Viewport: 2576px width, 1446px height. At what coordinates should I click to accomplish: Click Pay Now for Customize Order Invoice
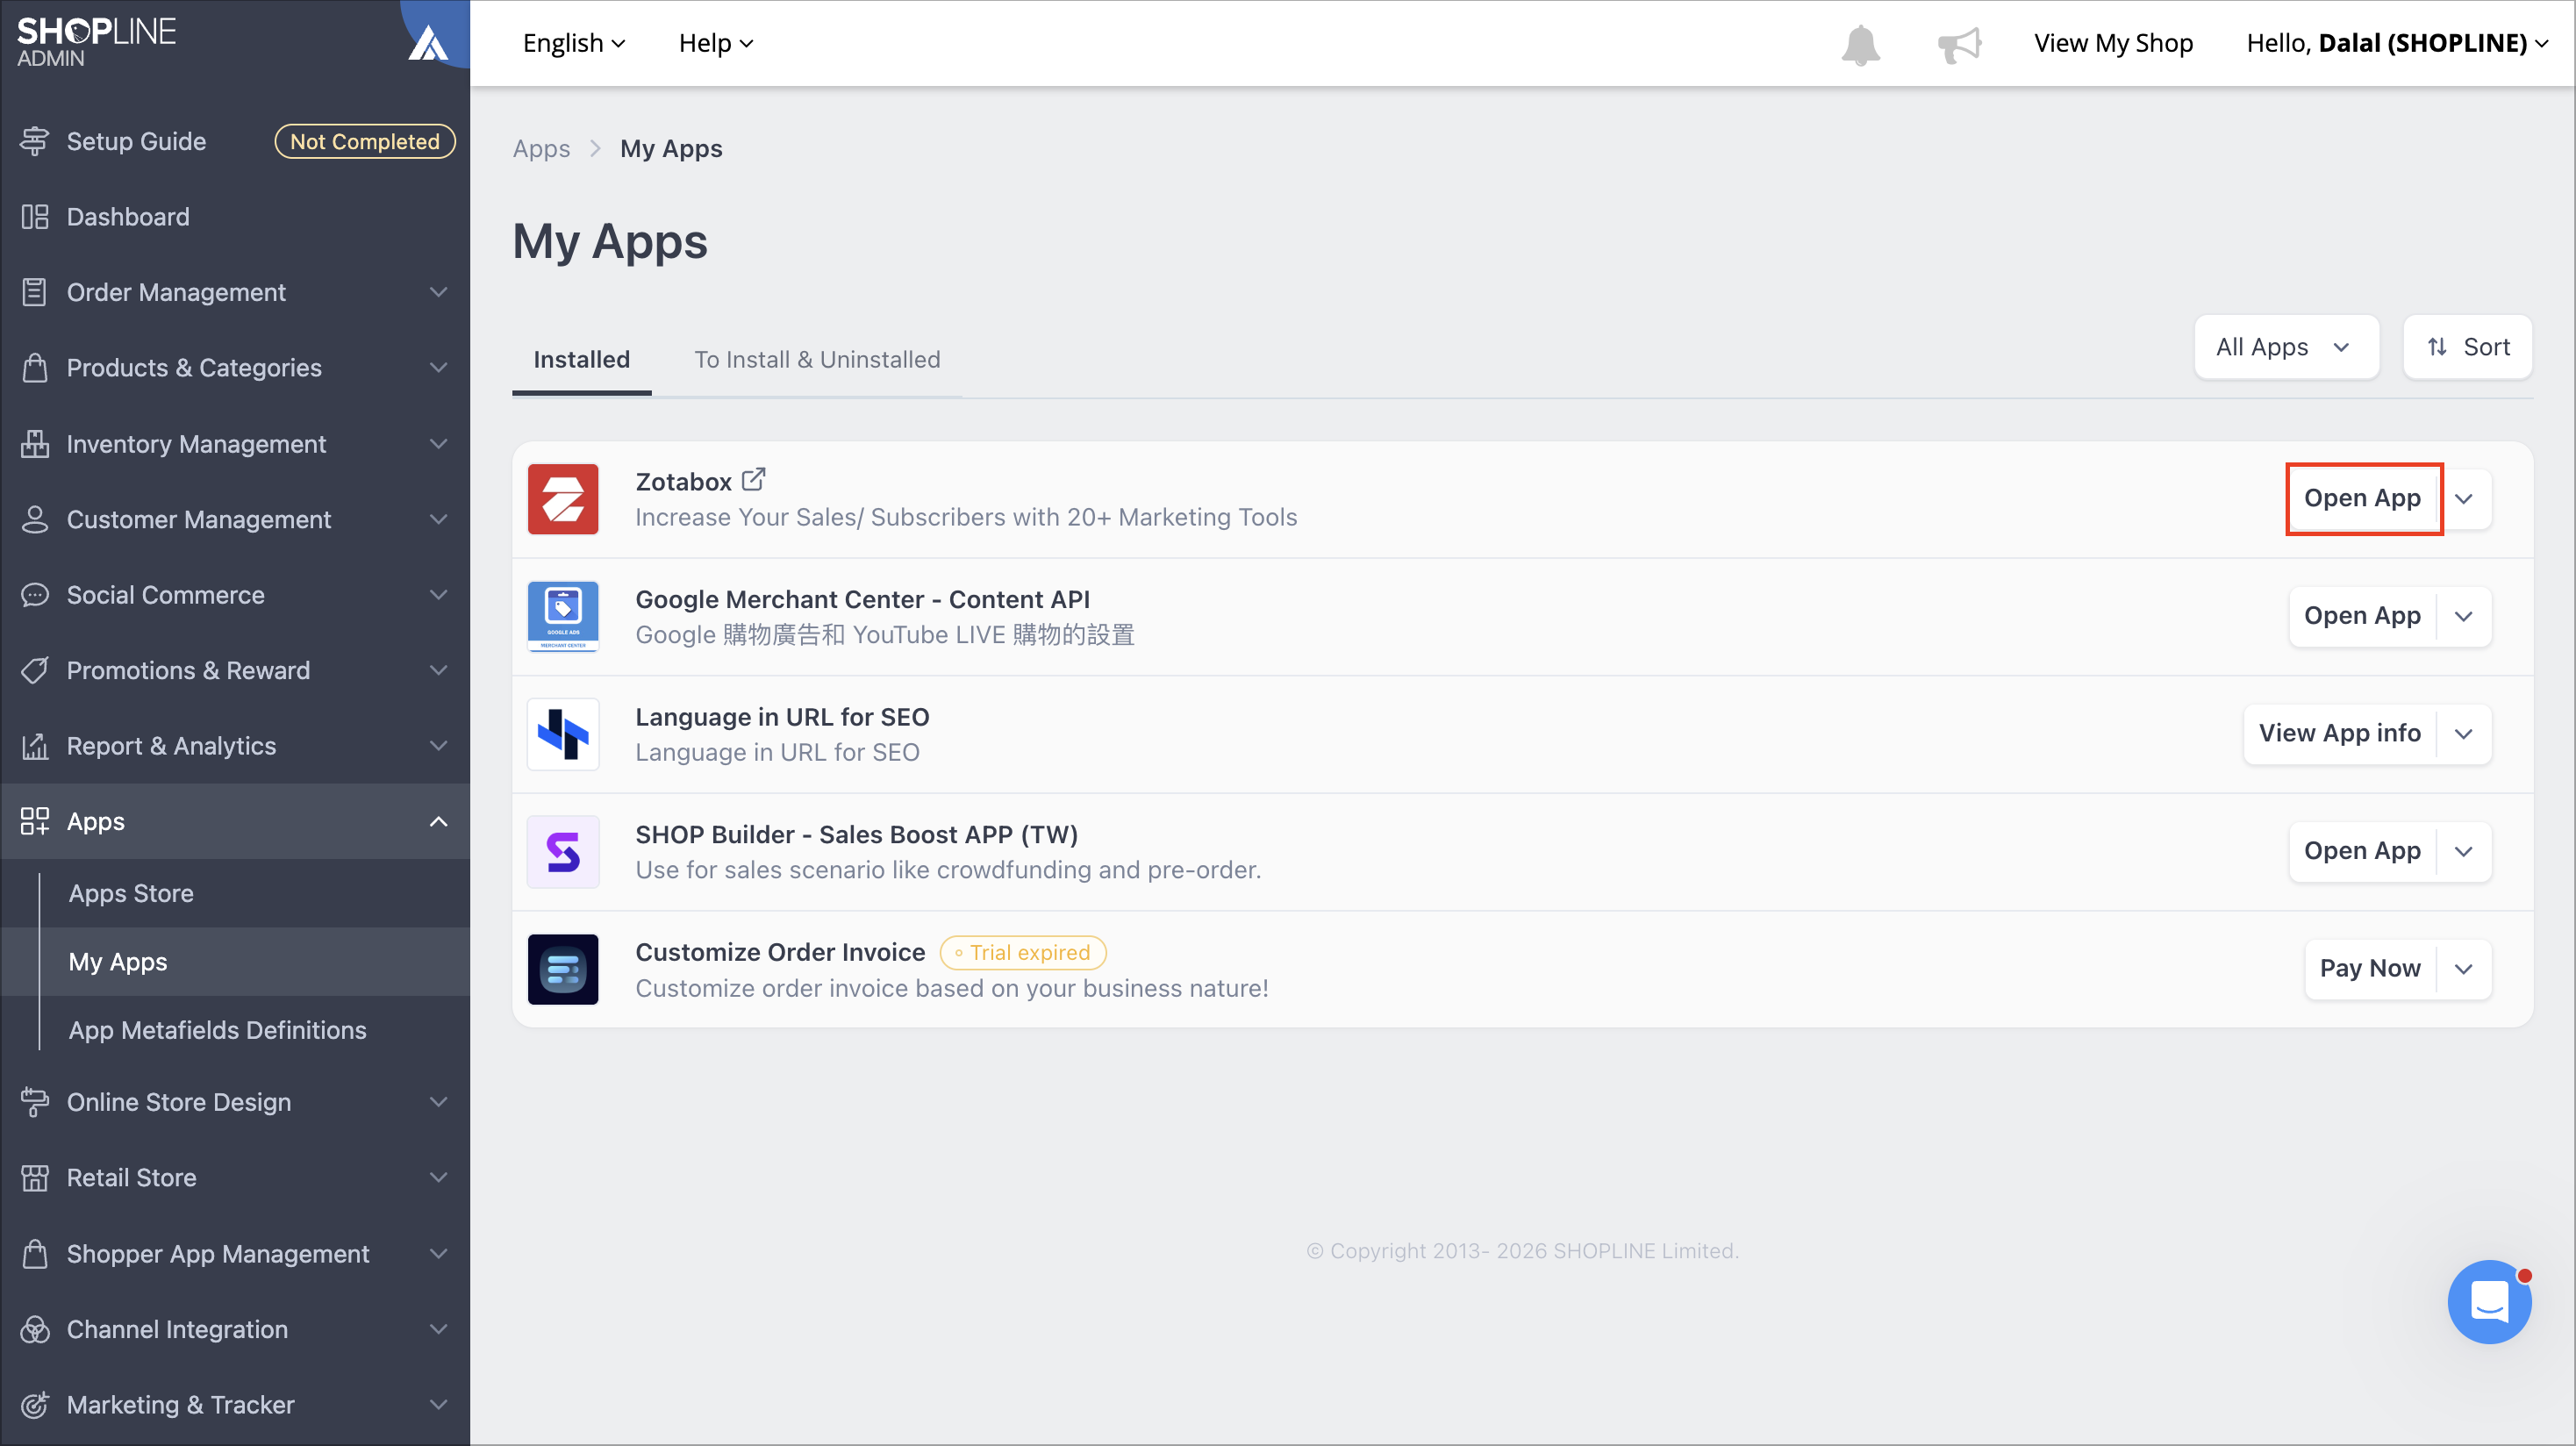(2370, 969)
